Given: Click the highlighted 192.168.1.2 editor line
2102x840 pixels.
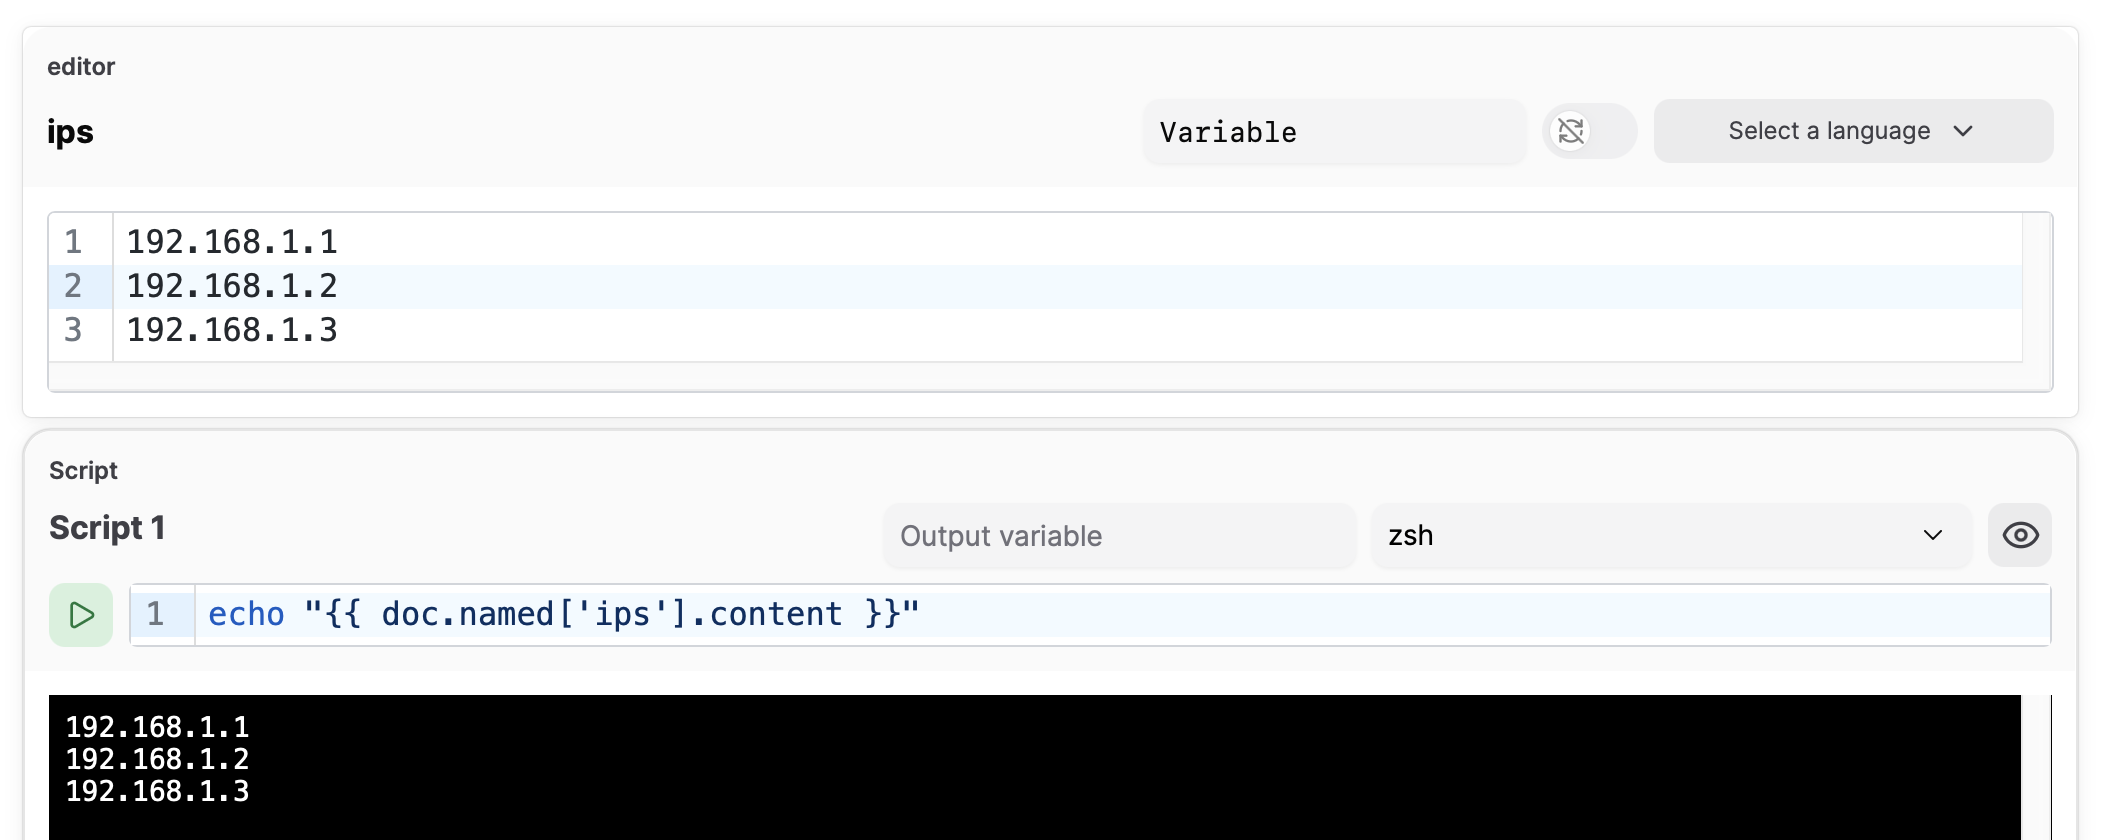Looking at the screenshot, I should (x=232, y=286).
